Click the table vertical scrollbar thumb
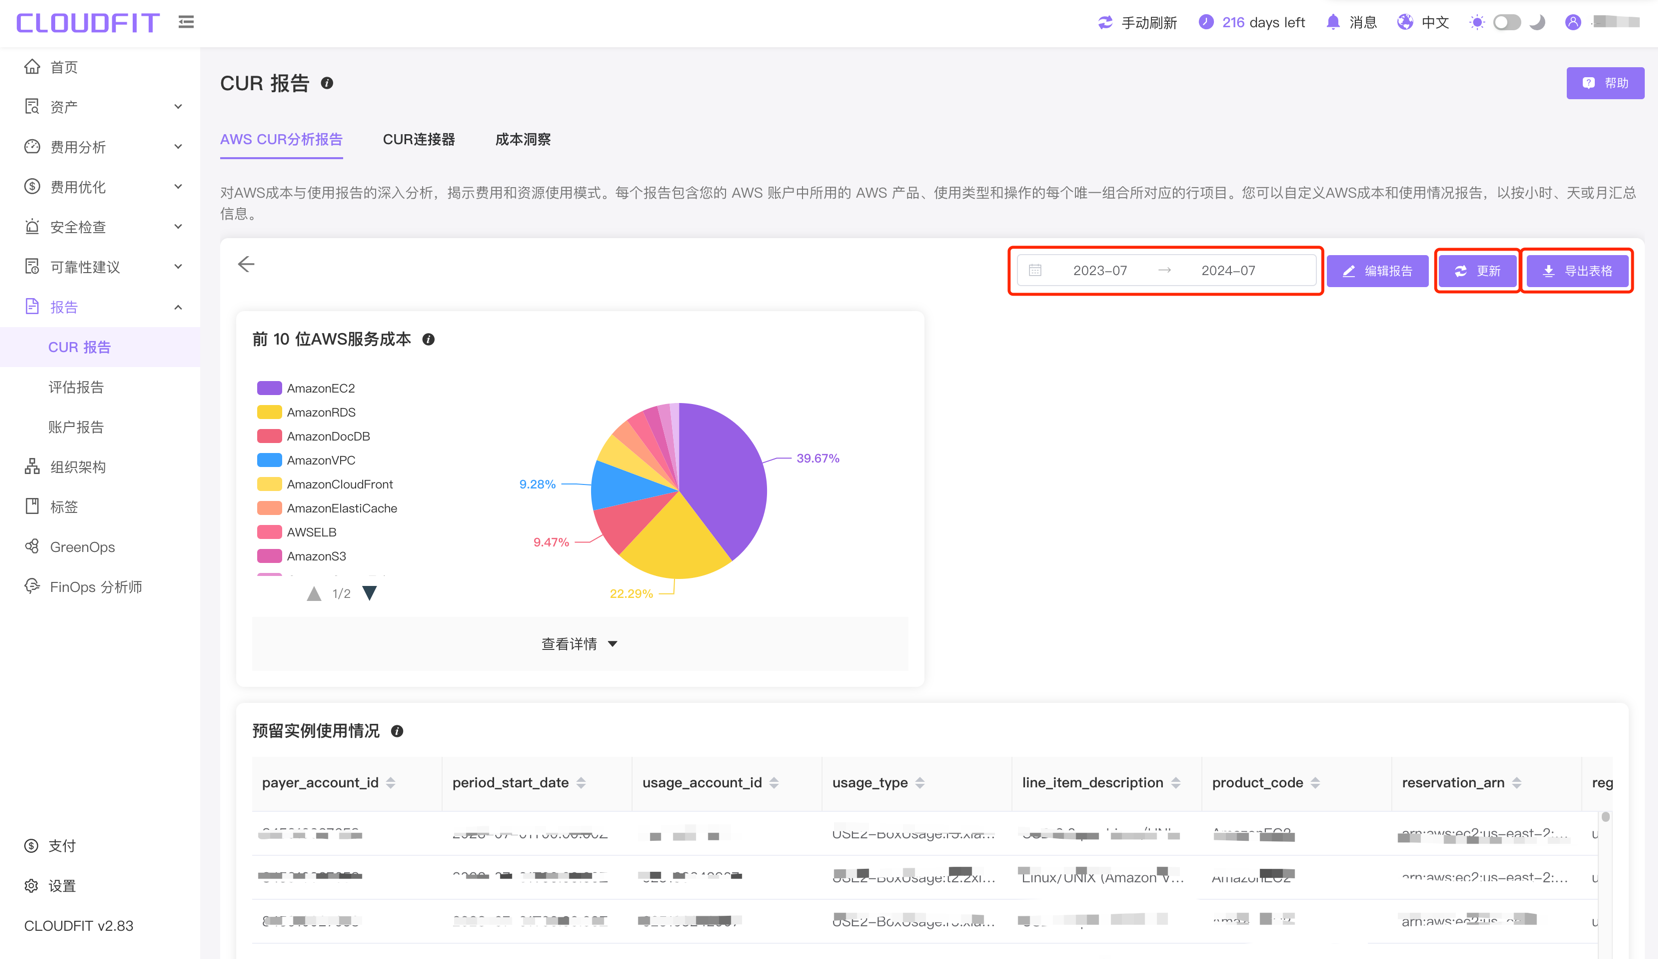Image resolution: width=1658 pixels, height=959 pixels. (x=1606, y=817)
